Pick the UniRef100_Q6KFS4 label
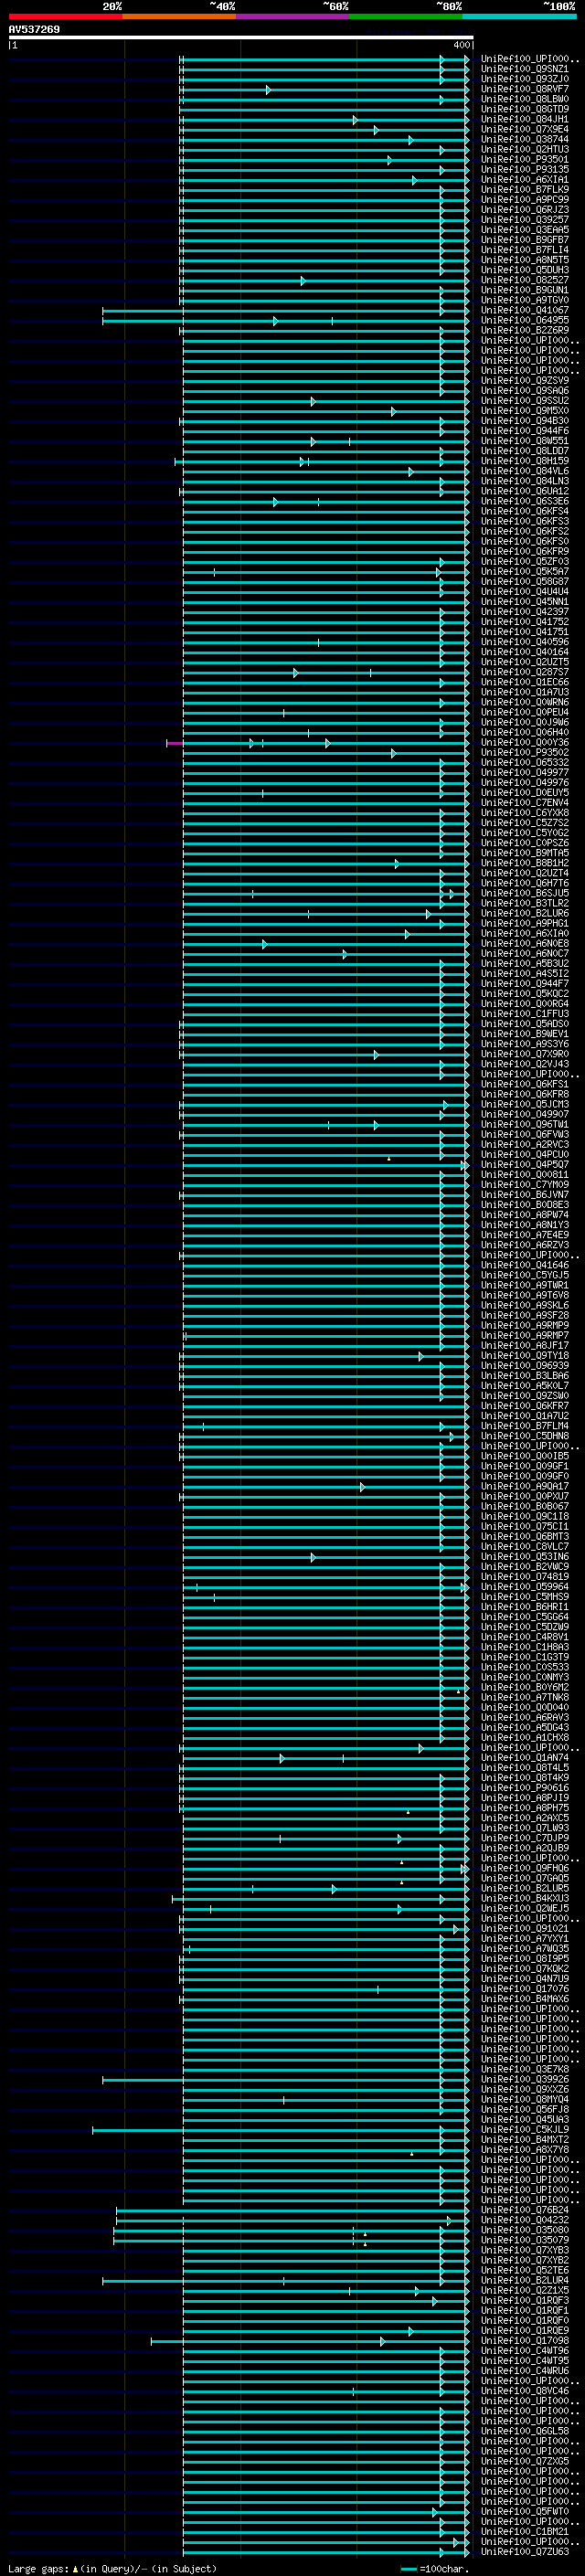The image size is (585, 2576). [x=524, y=511]
